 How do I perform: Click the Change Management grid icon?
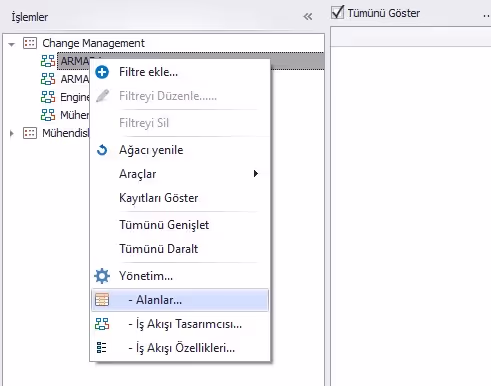[30, 43]
